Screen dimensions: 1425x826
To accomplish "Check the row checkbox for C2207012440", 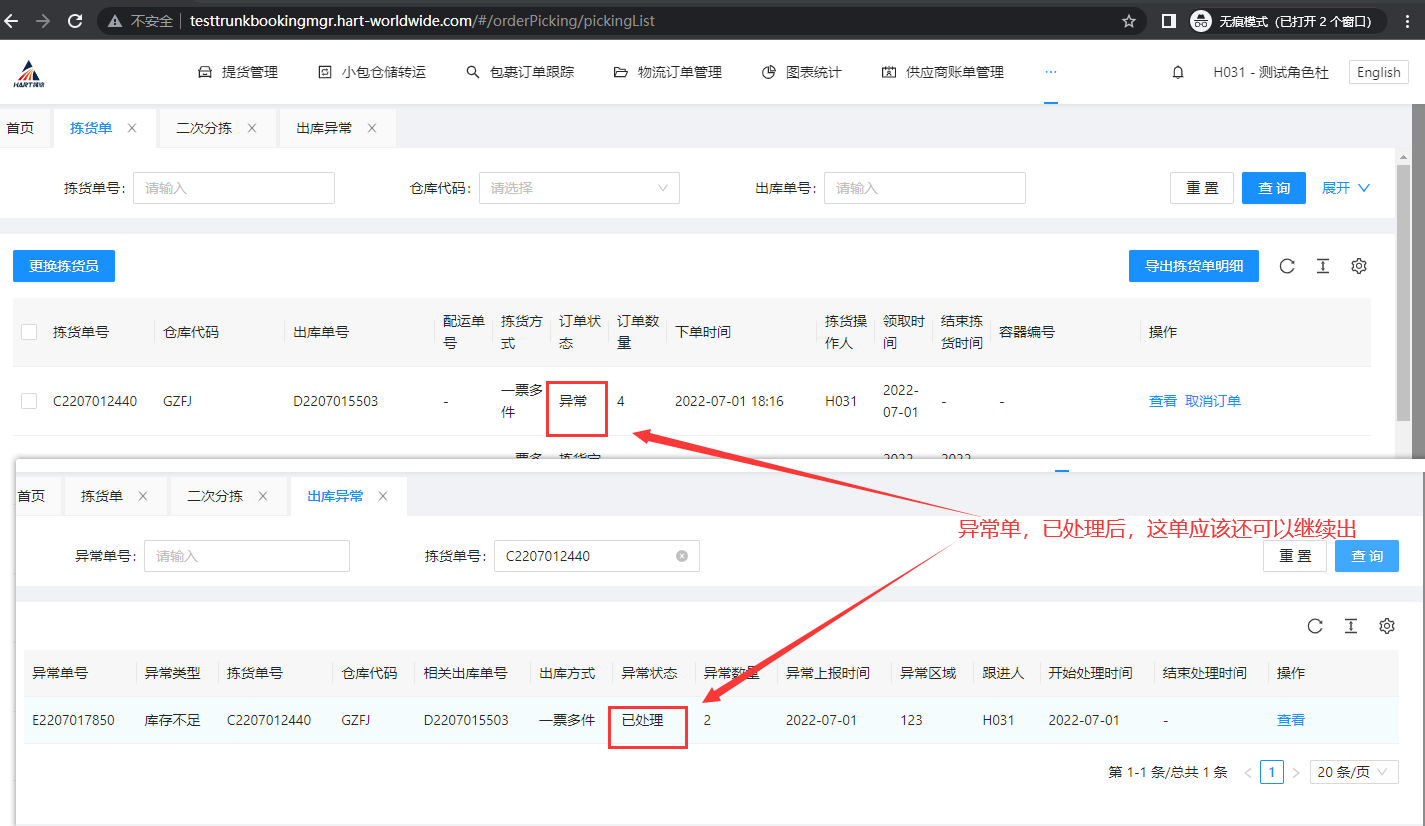I will [x=29, y=401].
